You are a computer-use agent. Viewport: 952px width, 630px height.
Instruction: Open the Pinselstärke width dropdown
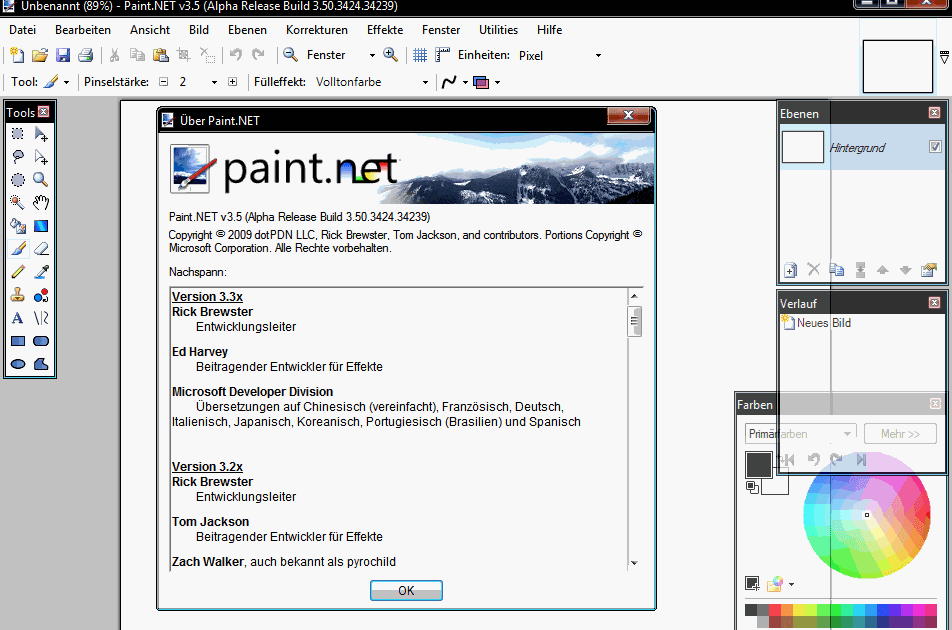[x=214, y=82]
